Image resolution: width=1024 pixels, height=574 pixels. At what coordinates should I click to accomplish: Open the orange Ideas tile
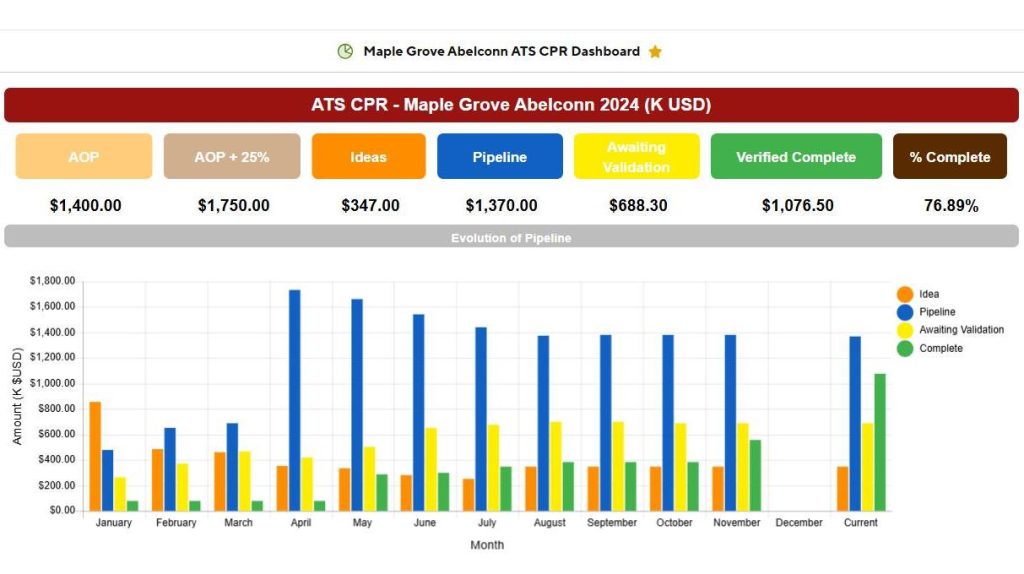click(368, 157)
